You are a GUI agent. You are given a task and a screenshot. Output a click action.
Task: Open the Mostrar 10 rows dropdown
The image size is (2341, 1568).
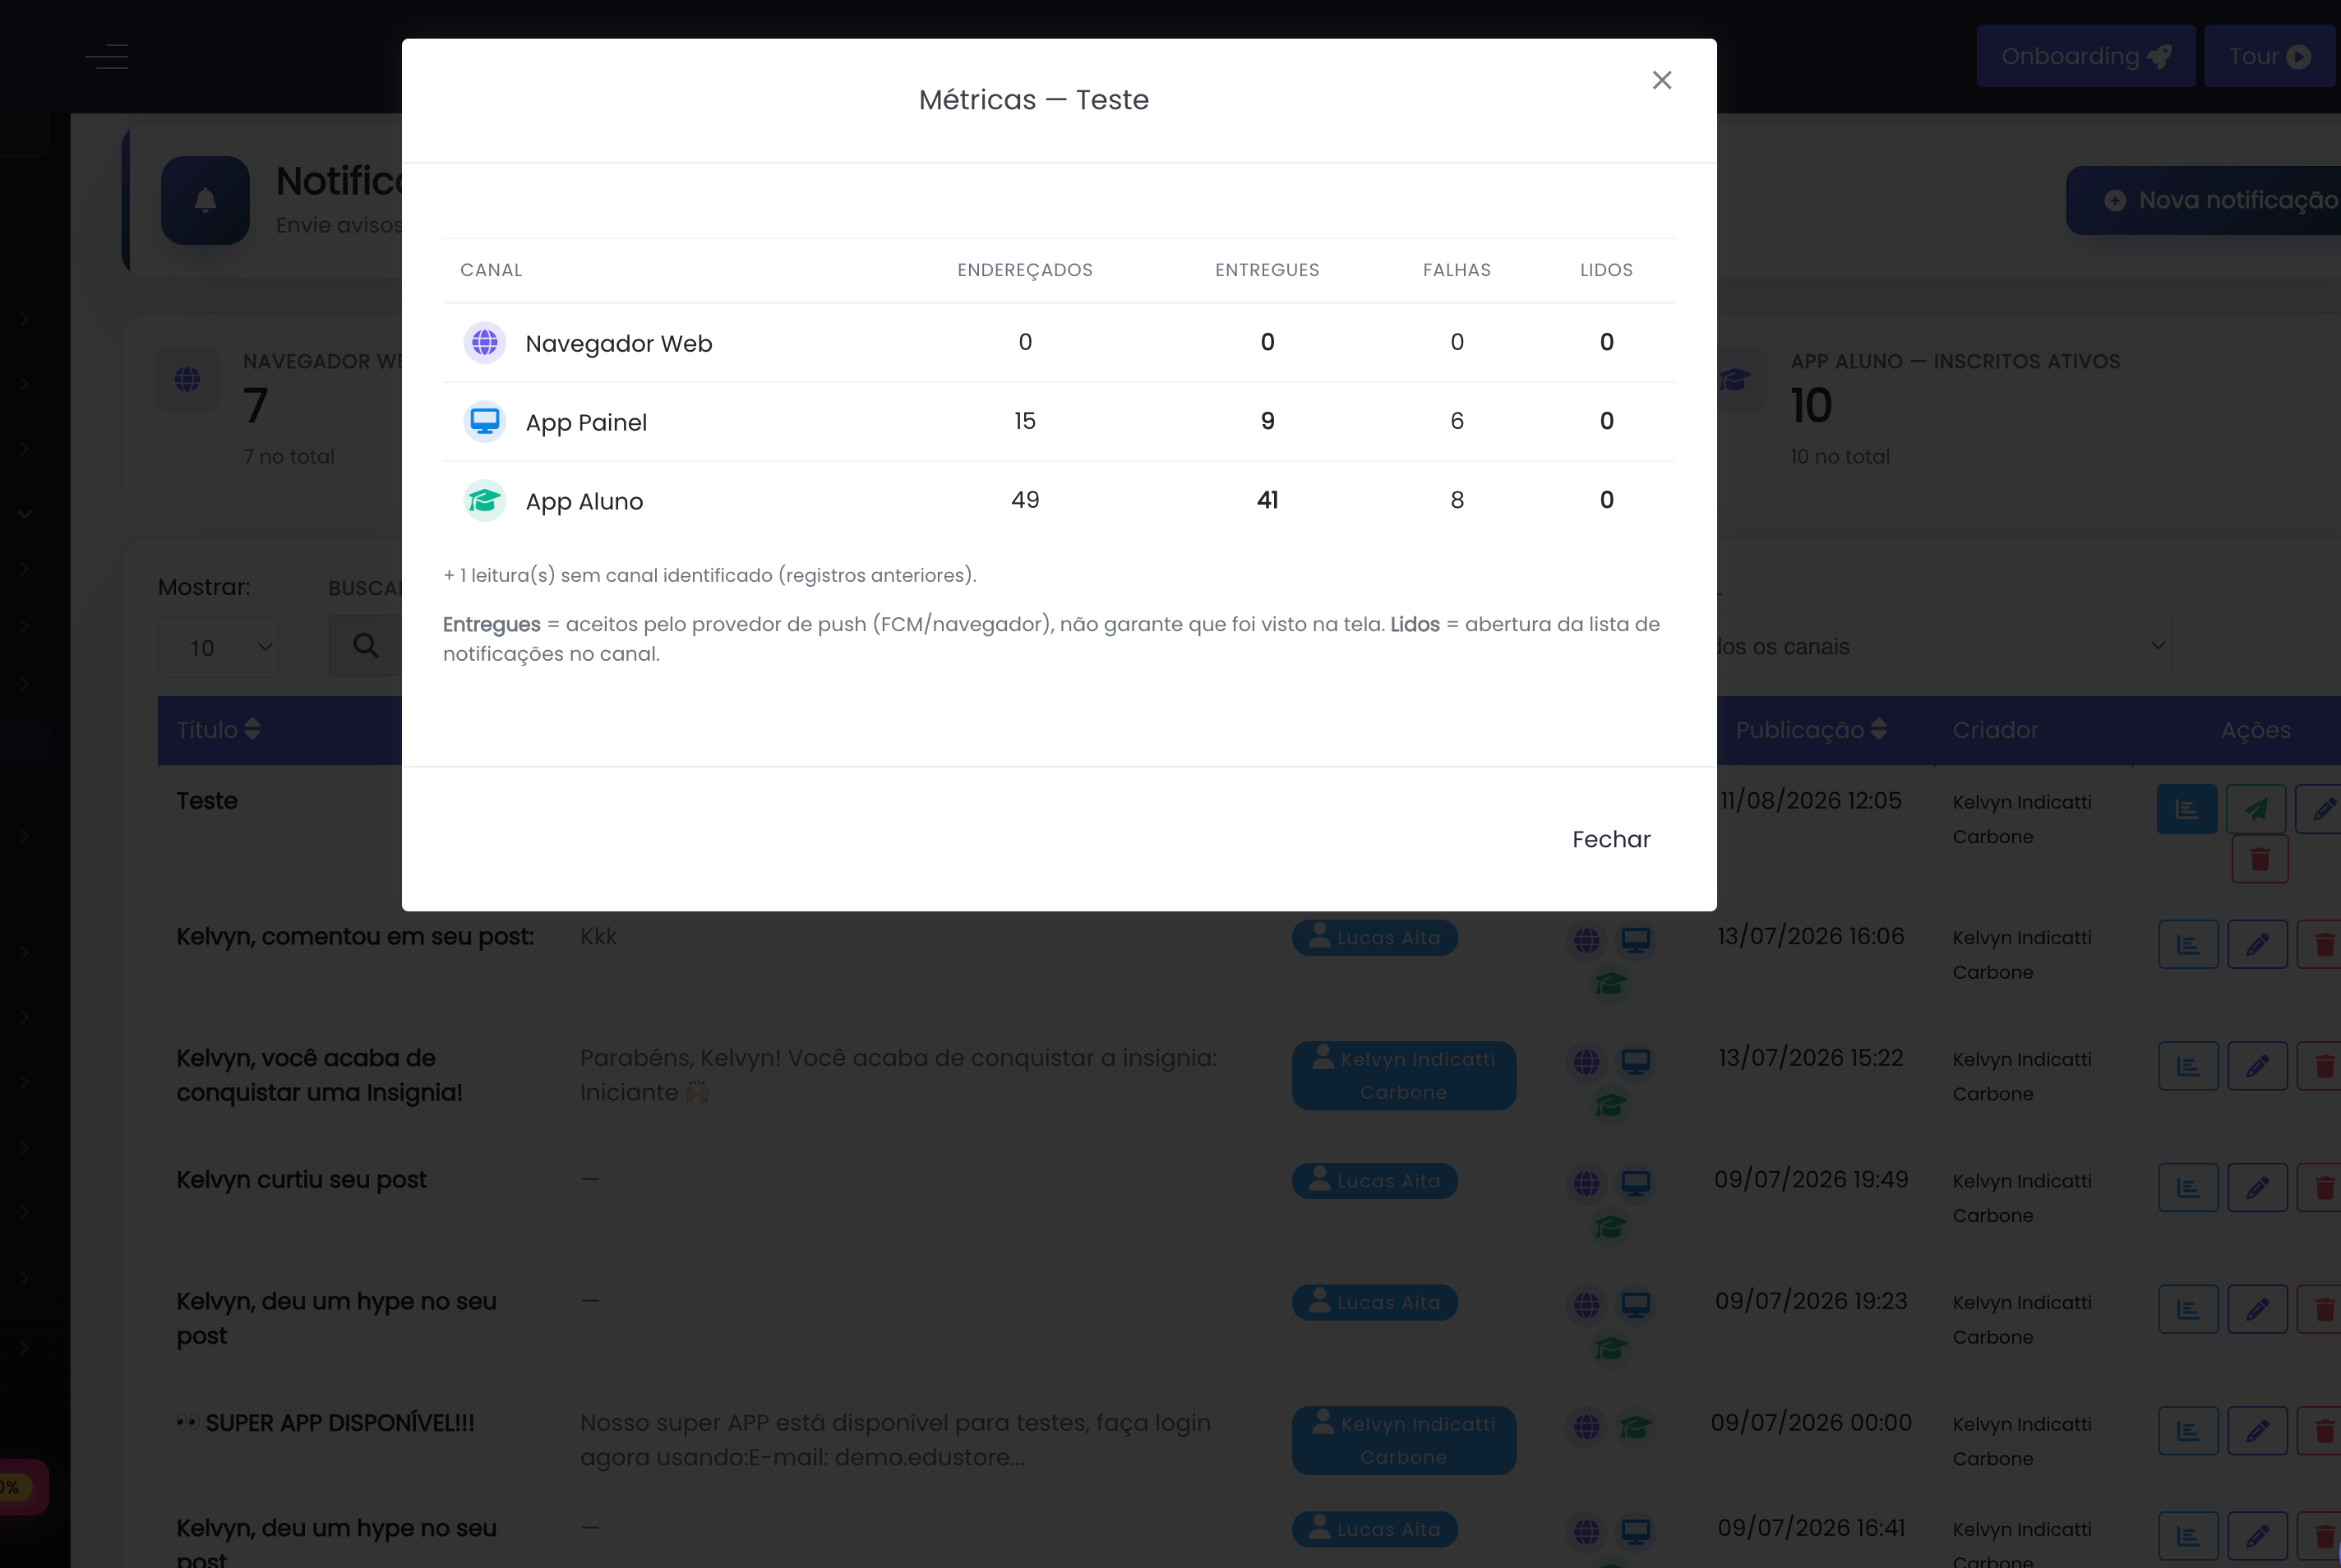pyautogui.click(x=218, y=647)
